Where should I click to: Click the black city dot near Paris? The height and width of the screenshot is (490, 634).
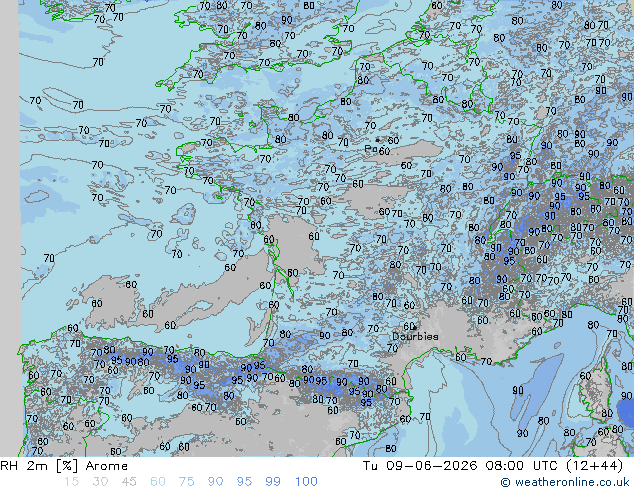coord(378,140)
